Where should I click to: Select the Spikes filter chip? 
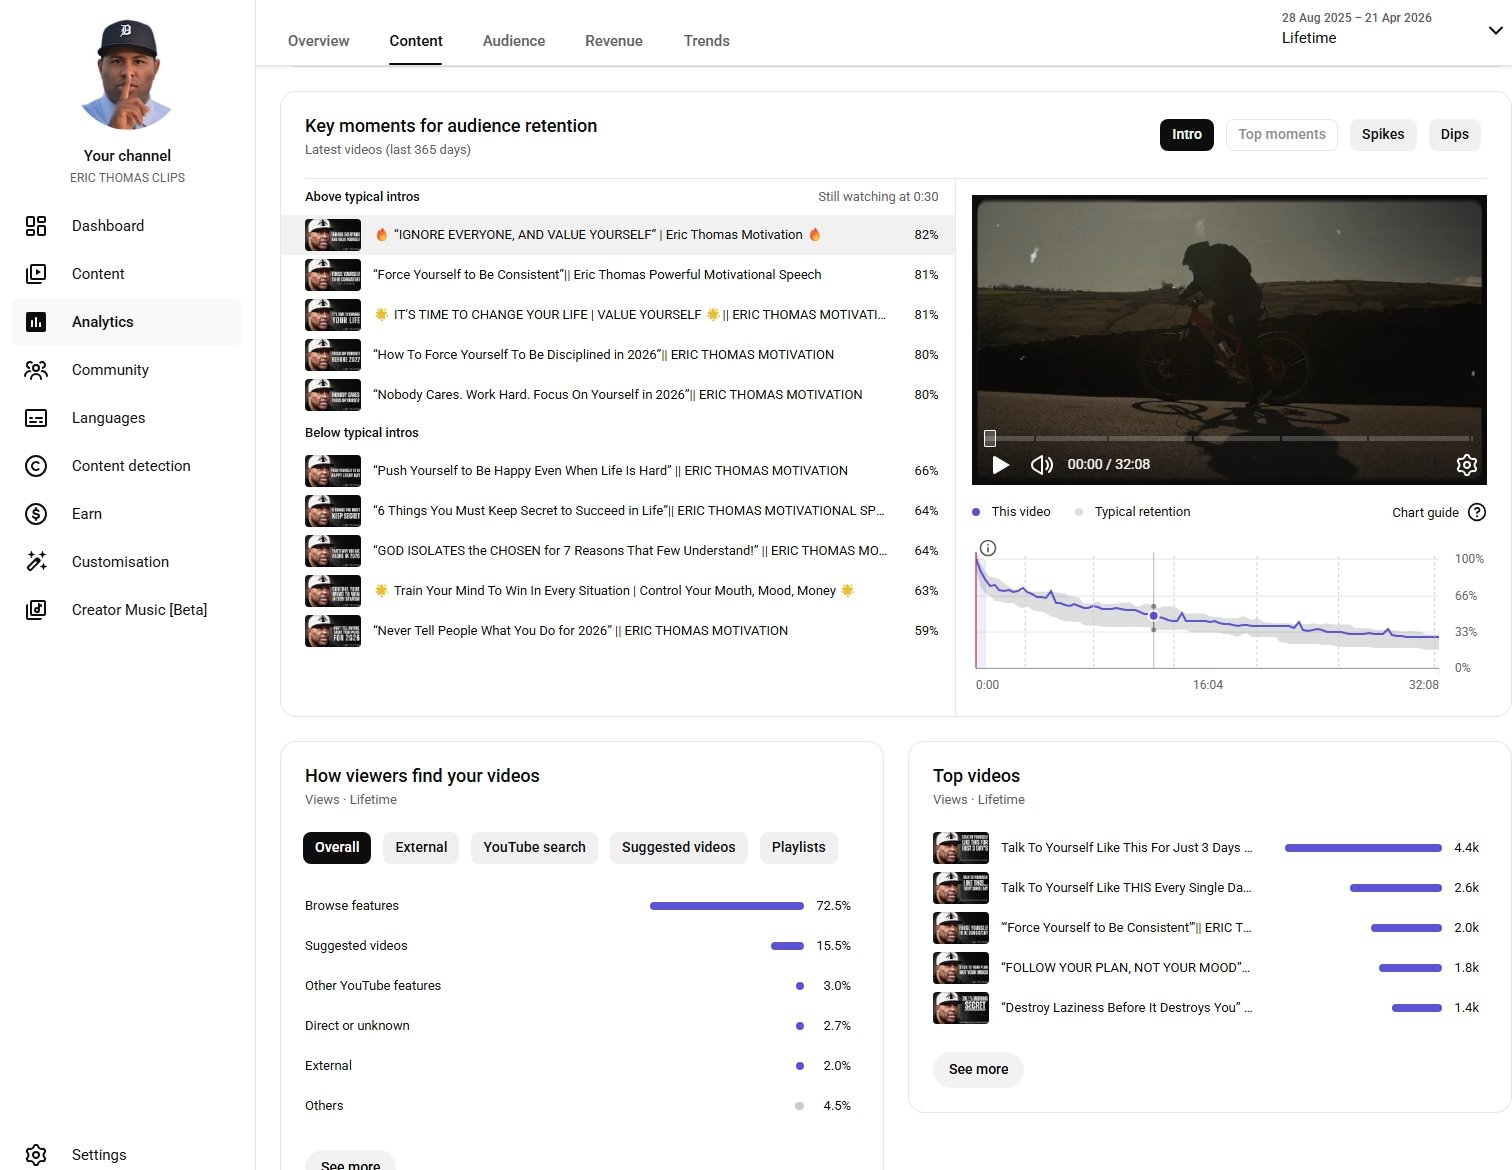(x=1382, y=135)
